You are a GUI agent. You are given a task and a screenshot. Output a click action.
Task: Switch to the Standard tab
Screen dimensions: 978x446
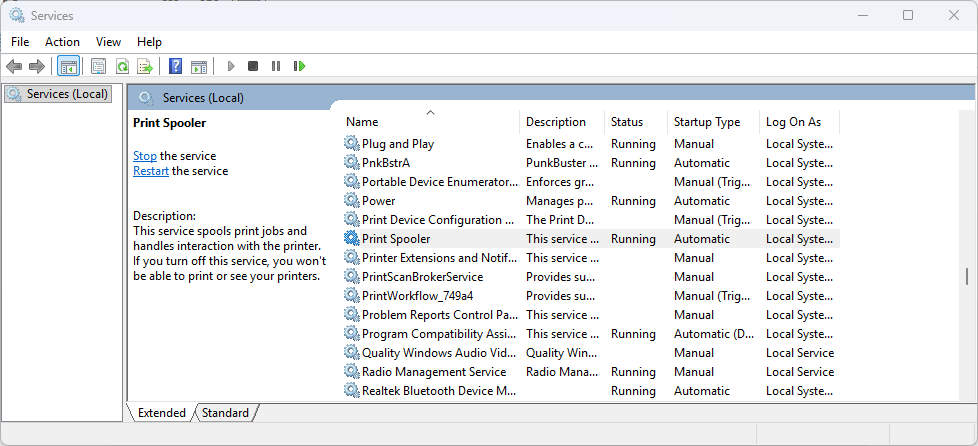[225, 412]
